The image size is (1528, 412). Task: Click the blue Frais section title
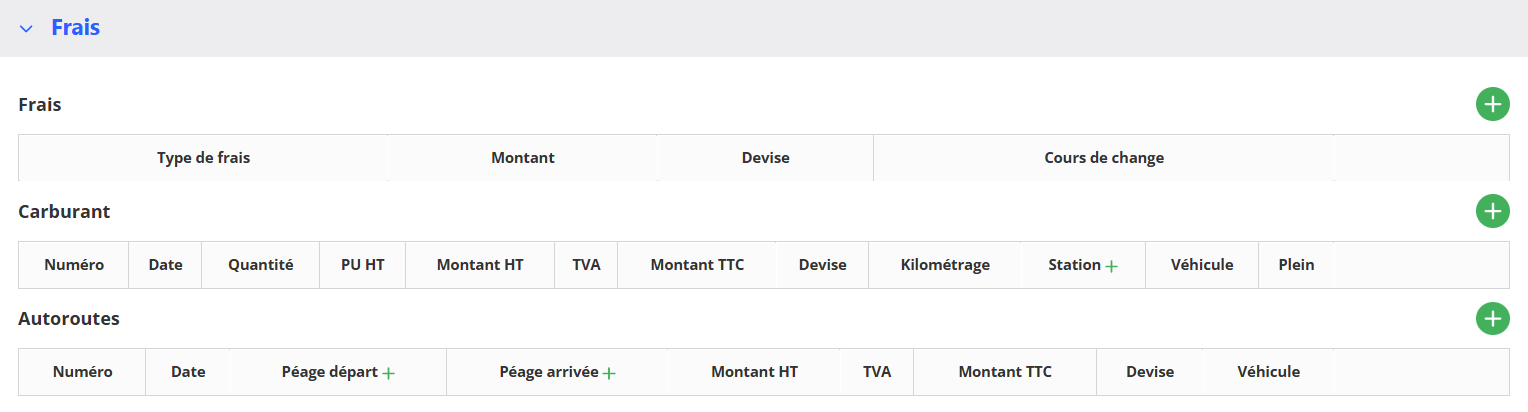(76, 28)
